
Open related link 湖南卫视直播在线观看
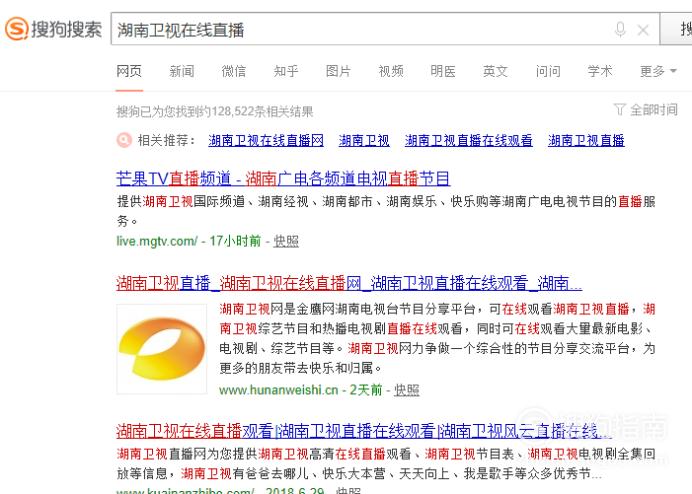[x=469, y=140]
